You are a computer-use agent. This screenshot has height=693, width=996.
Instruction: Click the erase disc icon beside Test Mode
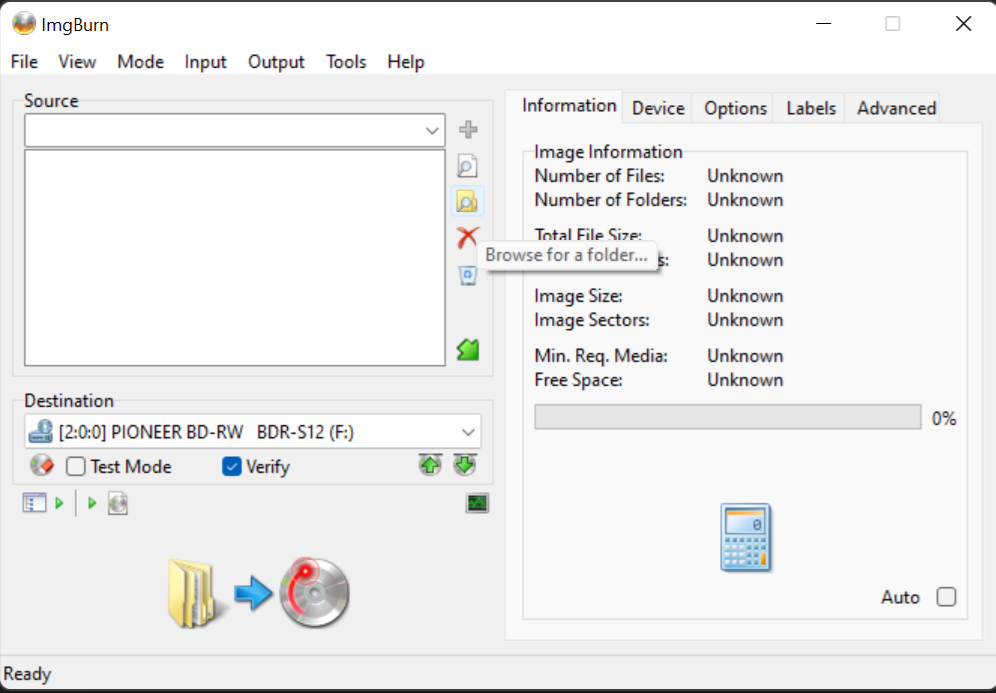41,466
